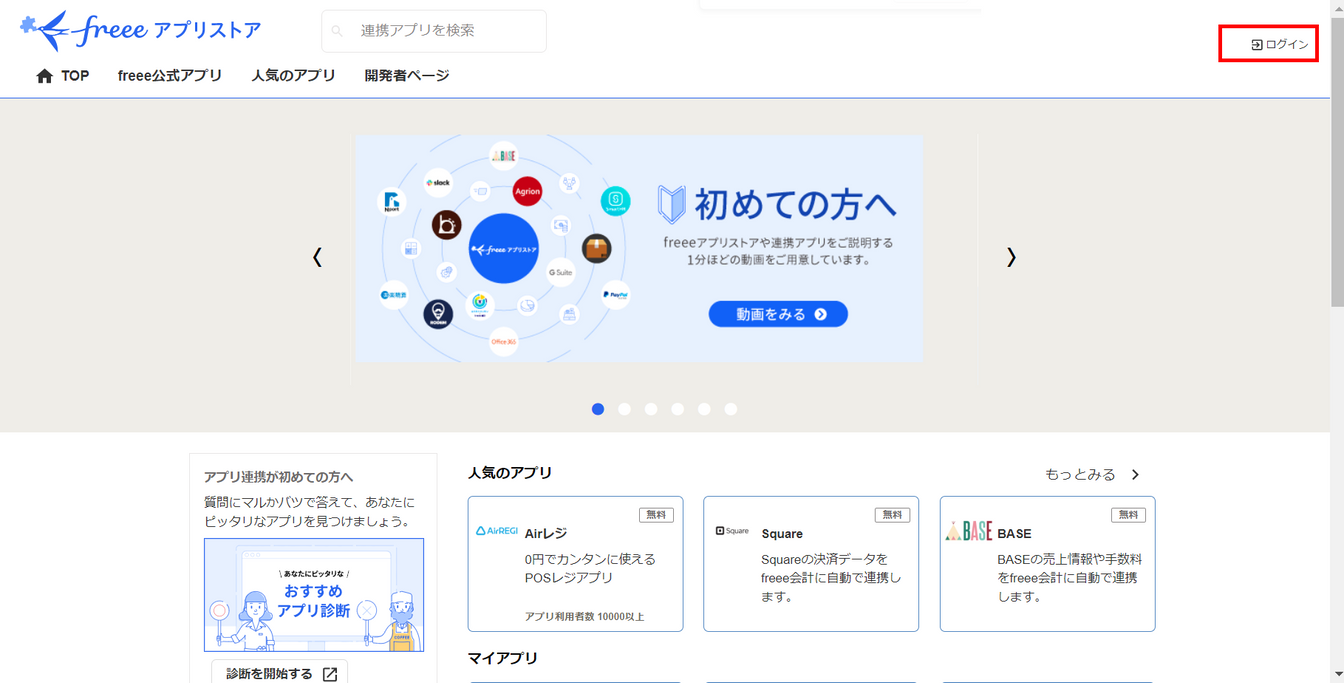
Task: Open the TOP home navigation item
Action: tap(62, 76)
